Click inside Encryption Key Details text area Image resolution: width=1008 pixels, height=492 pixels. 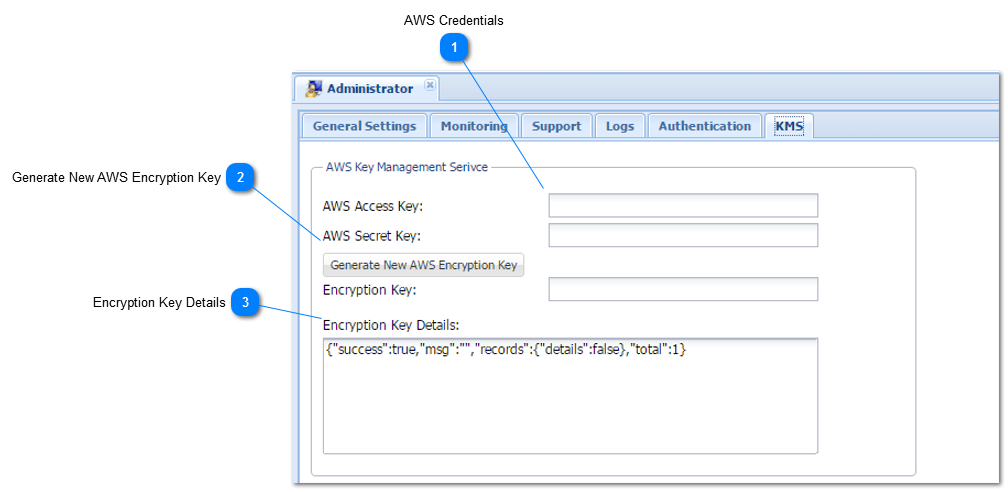(x=570, y=396)
